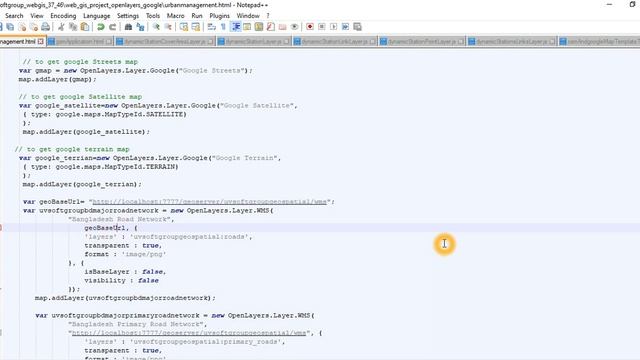Open the View menu
The height and width of the screenshot is (360, 640).
coord(37,16)
